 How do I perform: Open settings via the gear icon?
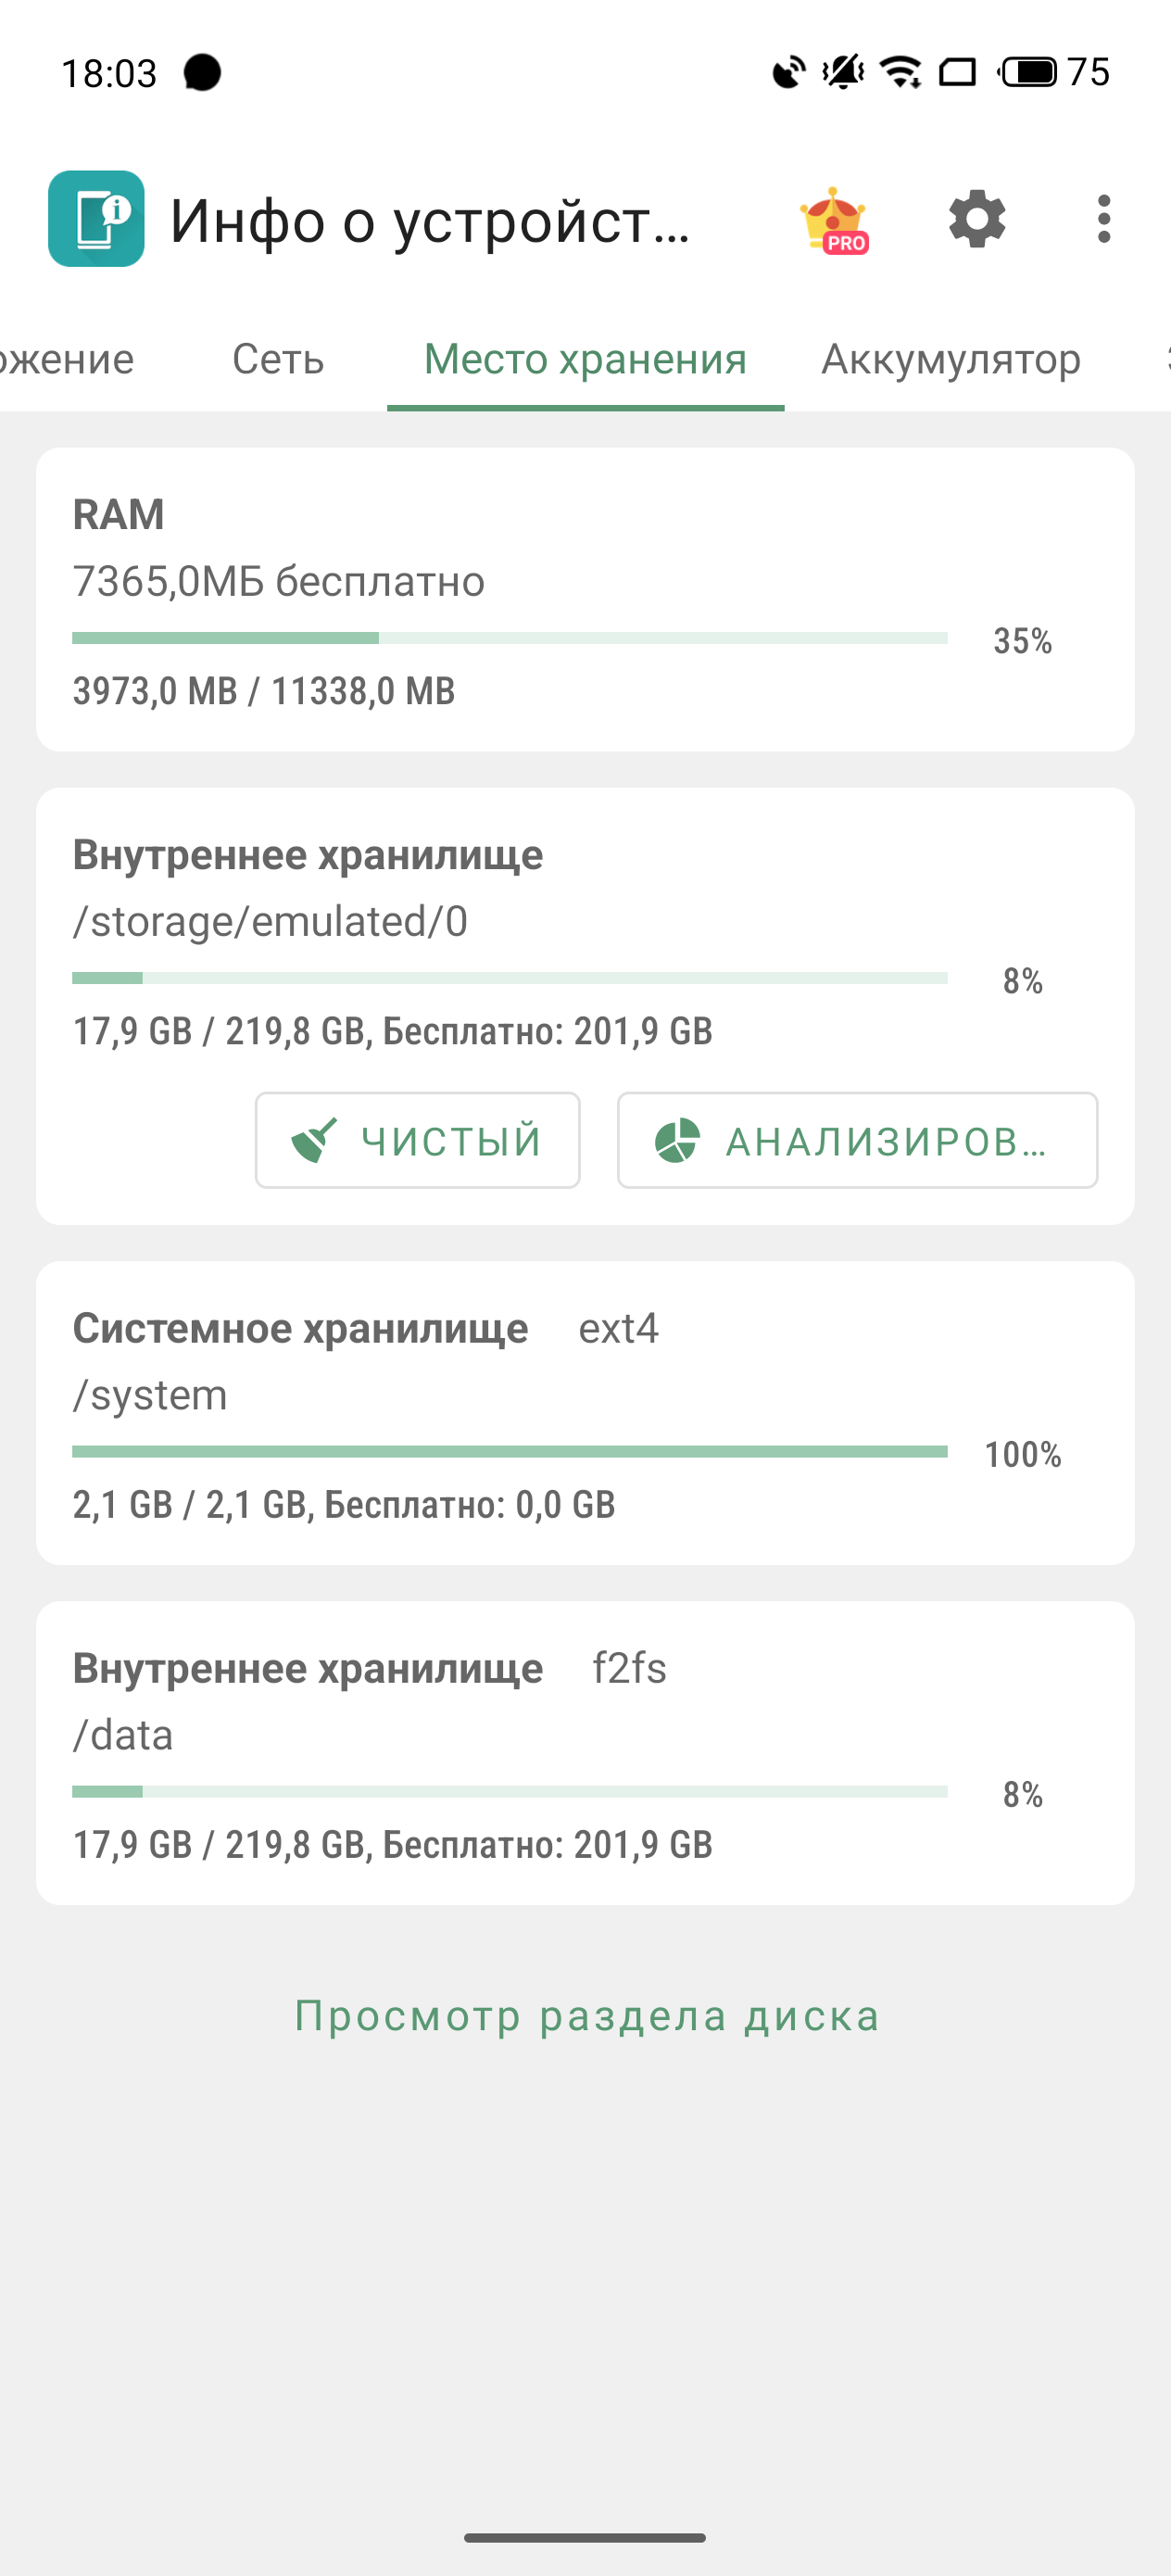977,219
